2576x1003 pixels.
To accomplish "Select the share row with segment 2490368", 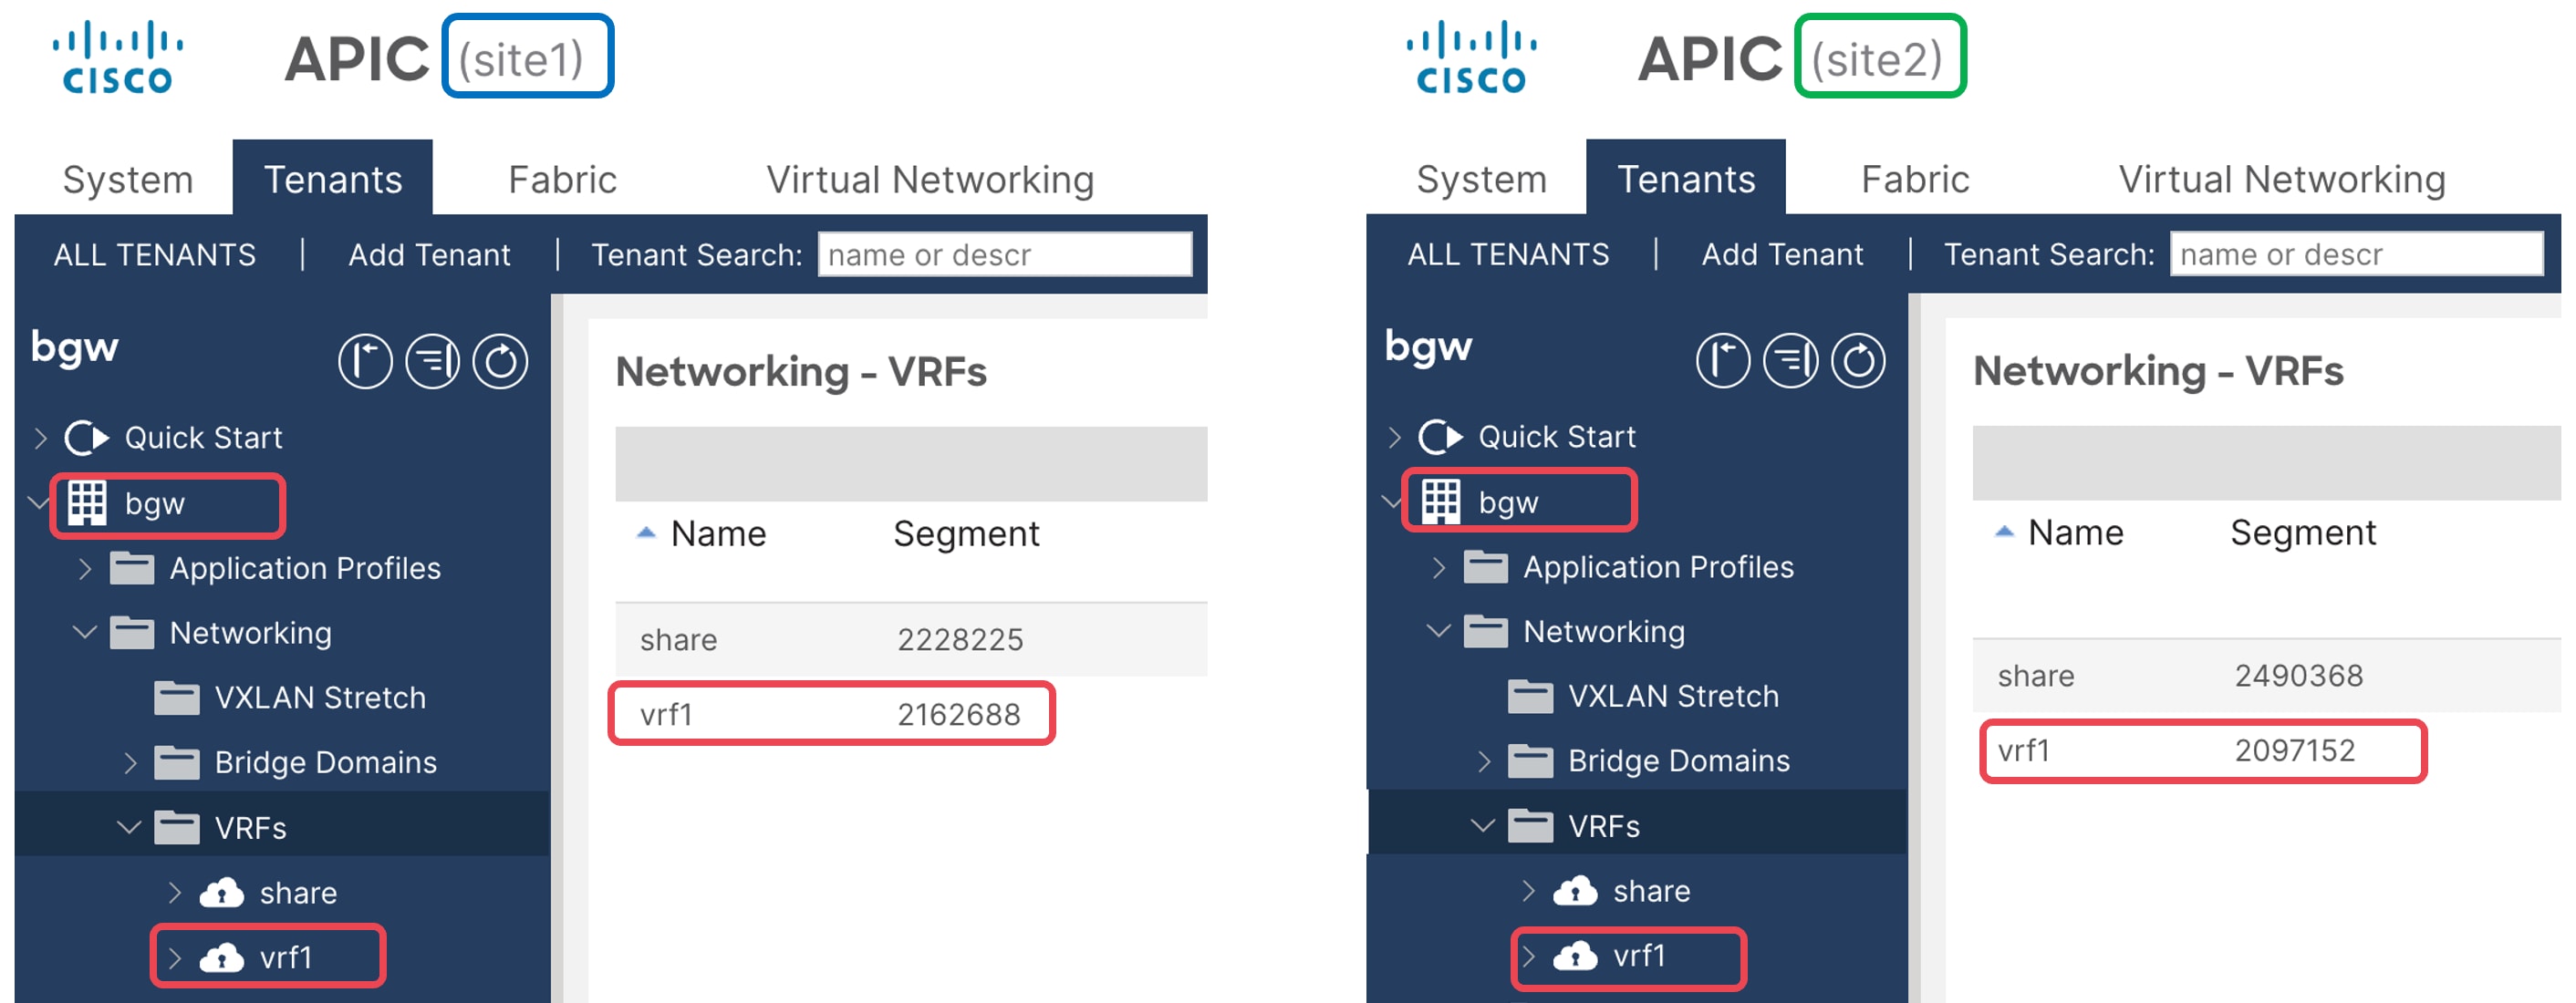I will pos(2266,675).
